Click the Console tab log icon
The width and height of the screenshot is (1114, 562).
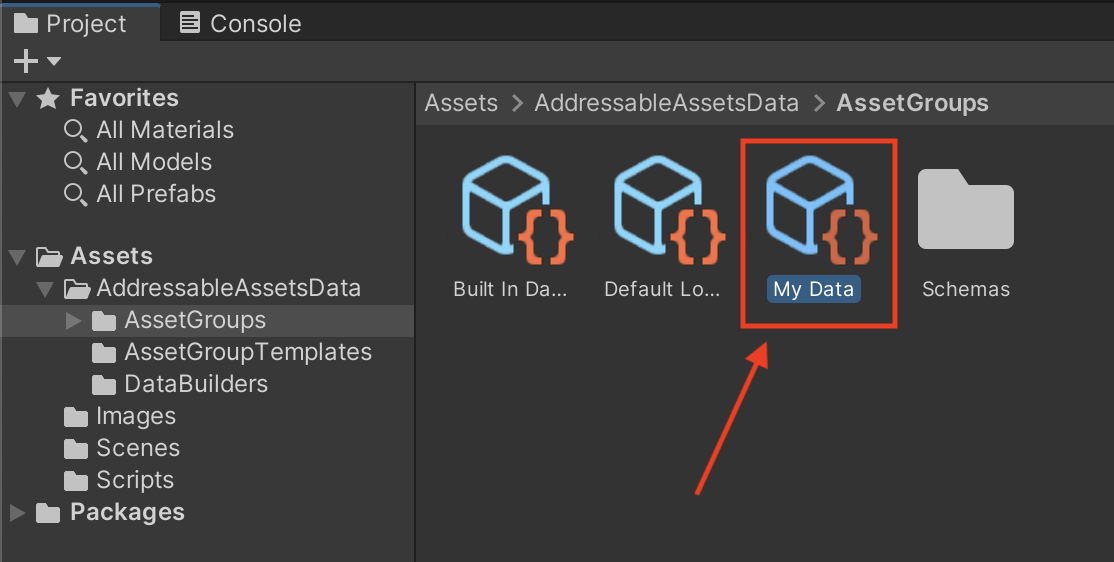(190, 23)
